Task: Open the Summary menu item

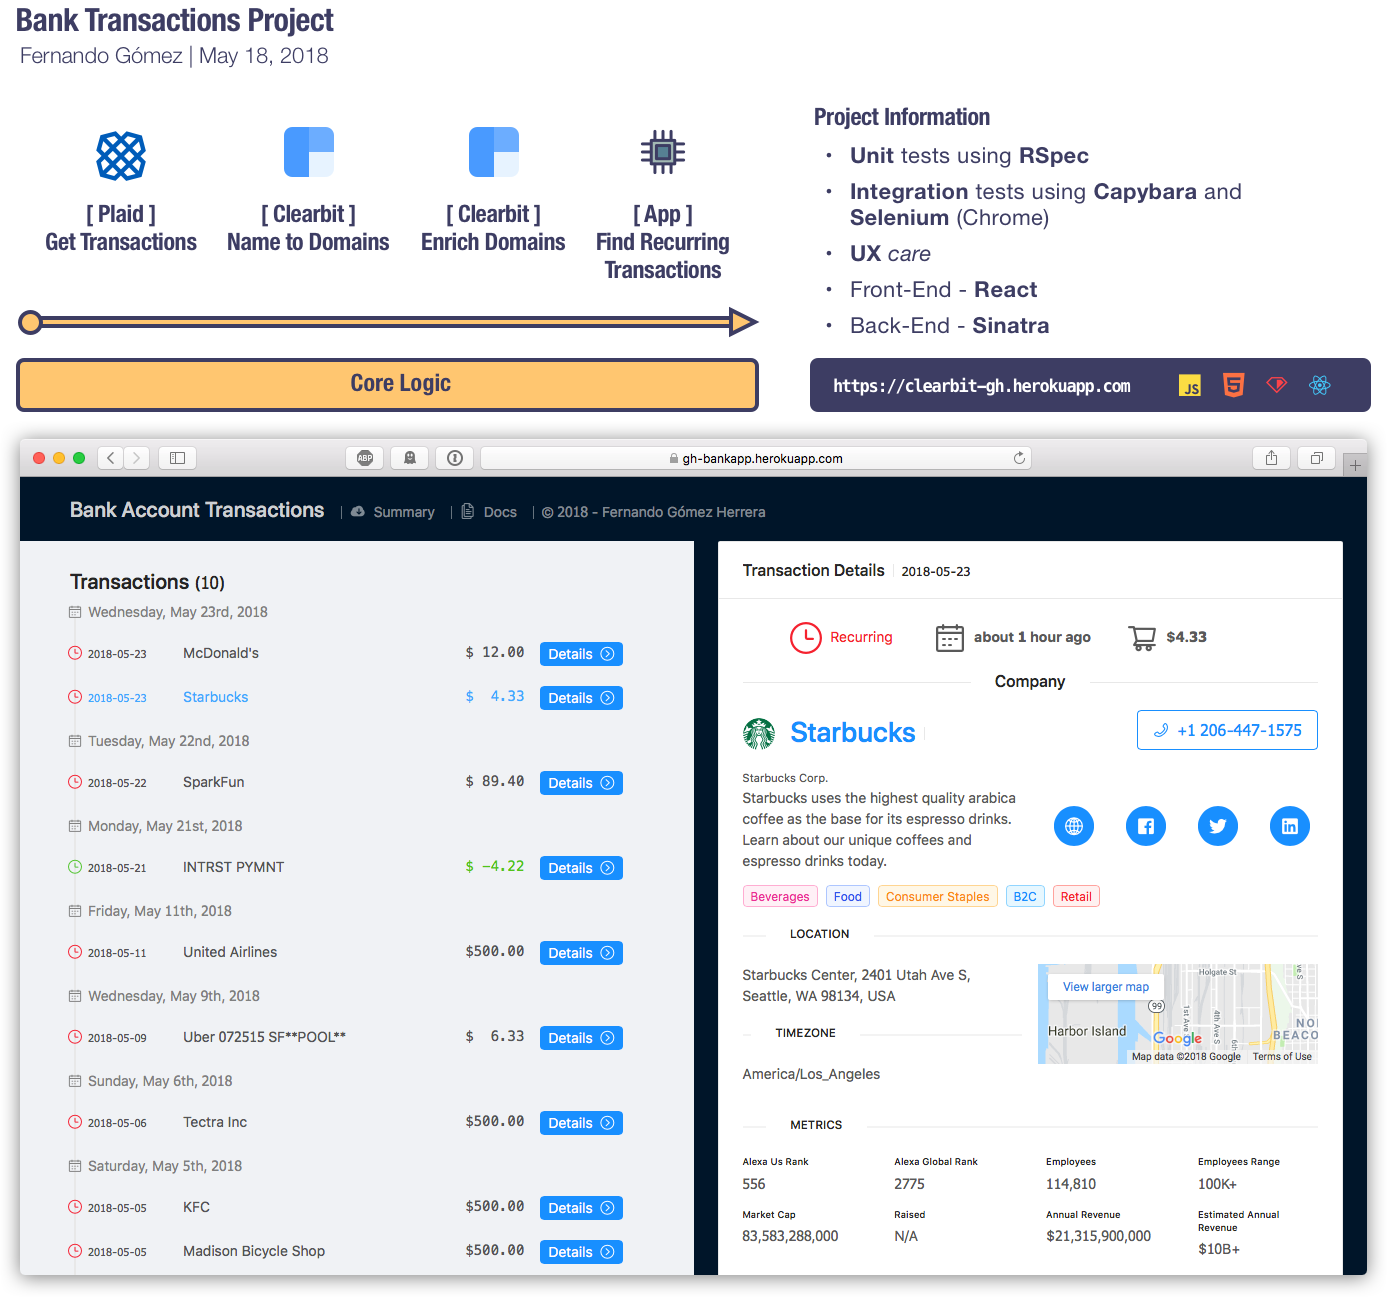Action: (x=403, y=512)
